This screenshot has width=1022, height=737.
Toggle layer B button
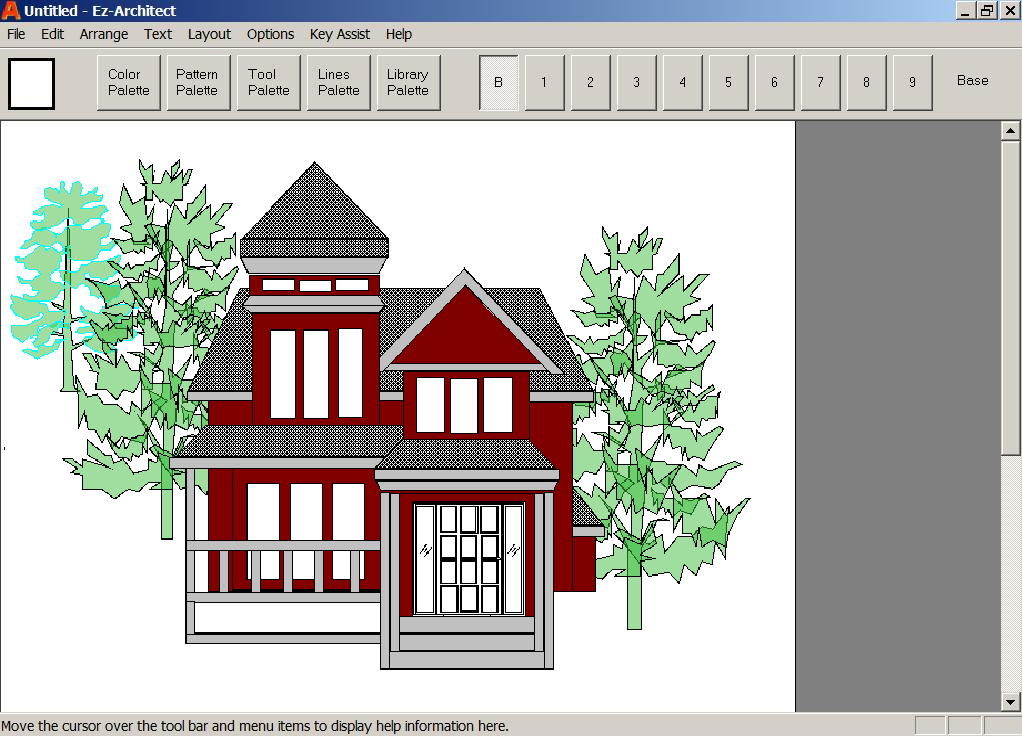[498, 82]
